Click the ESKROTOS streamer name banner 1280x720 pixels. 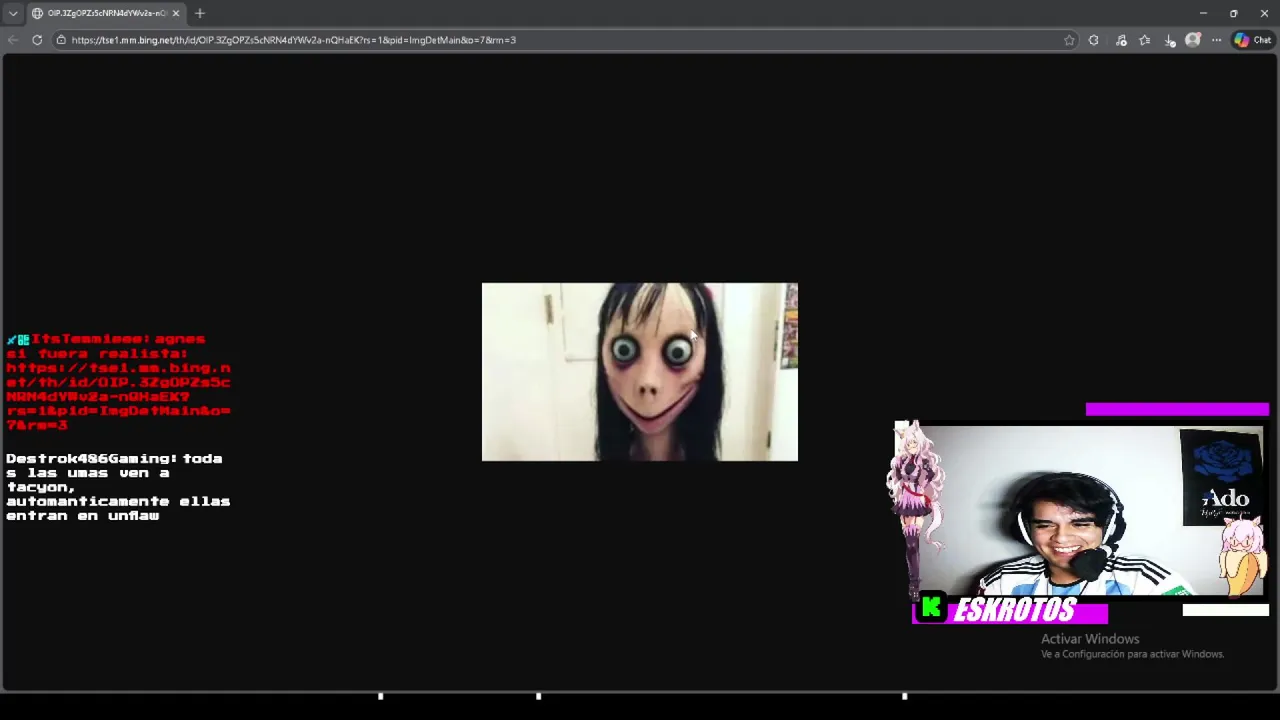[x=1016, y=611]
